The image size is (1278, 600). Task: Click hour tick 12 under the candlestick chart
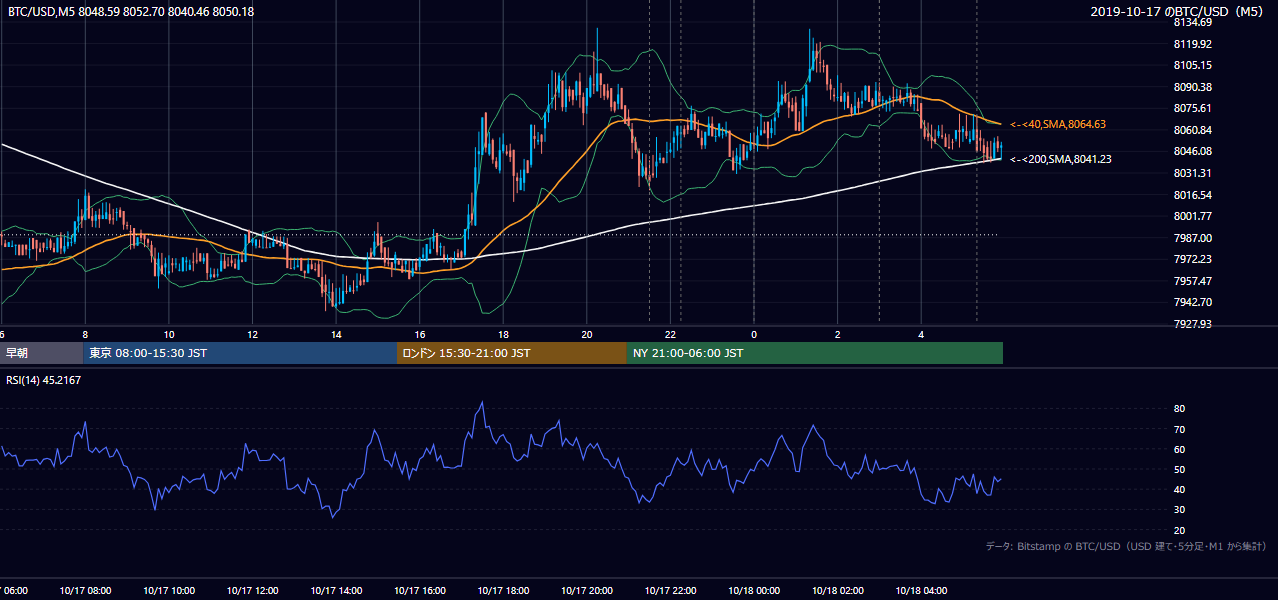253,334
